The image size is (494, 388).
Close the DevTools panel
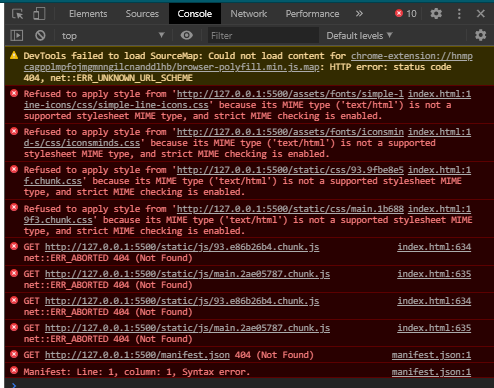[480, 14]
